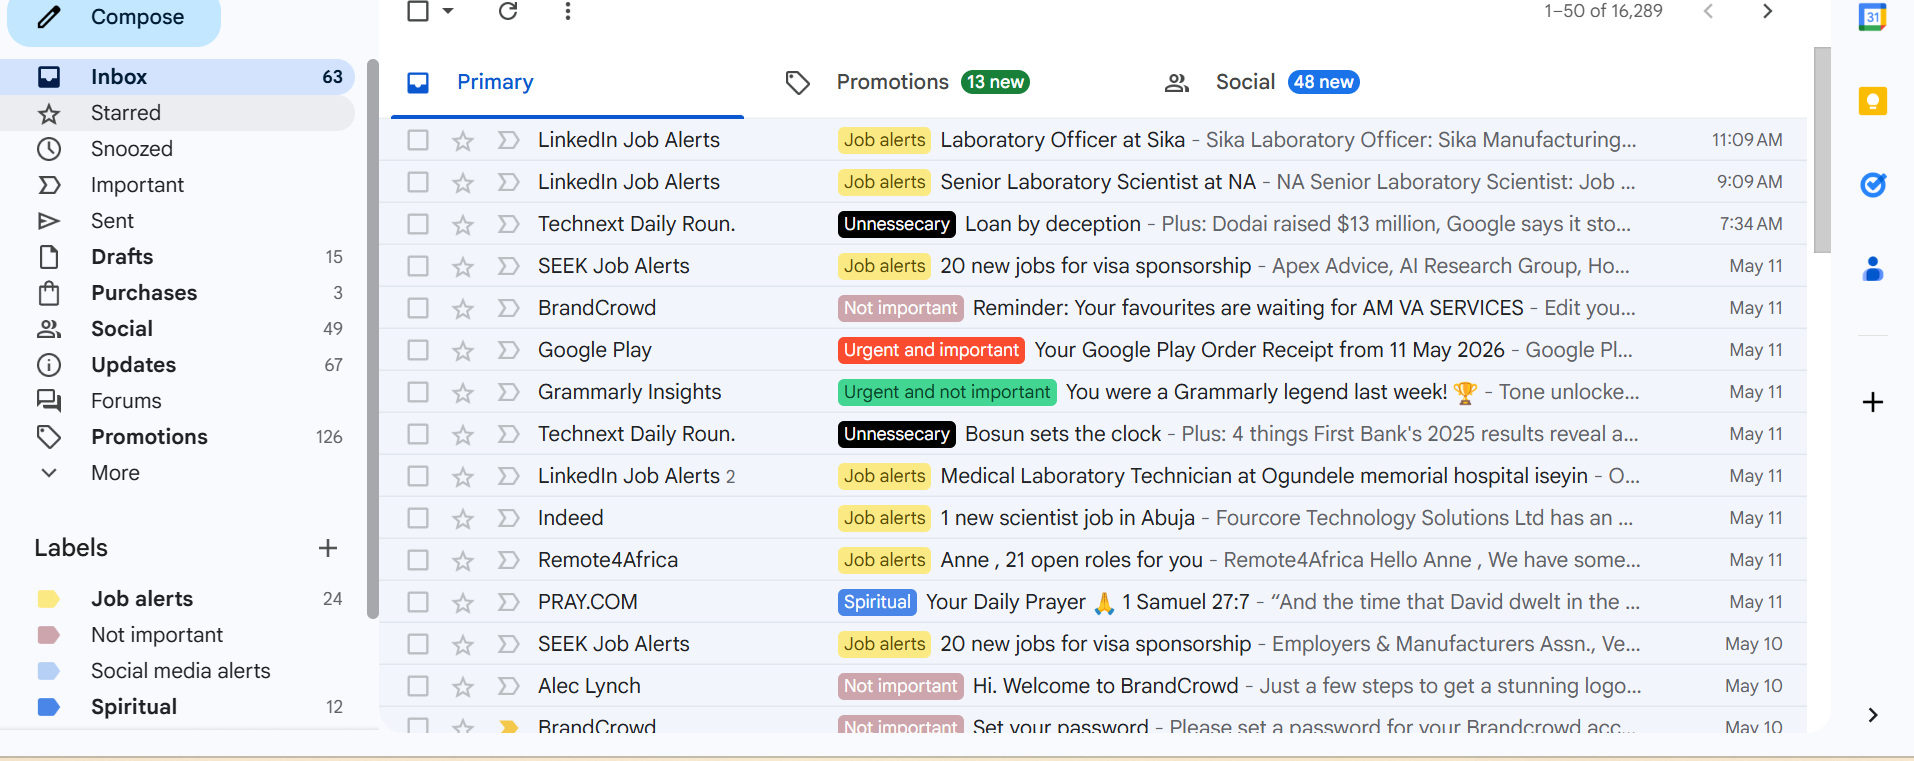This screenshot has height=761, width=1914.
Task: Open Purchases category in sidebar
Action: point(177,293)
